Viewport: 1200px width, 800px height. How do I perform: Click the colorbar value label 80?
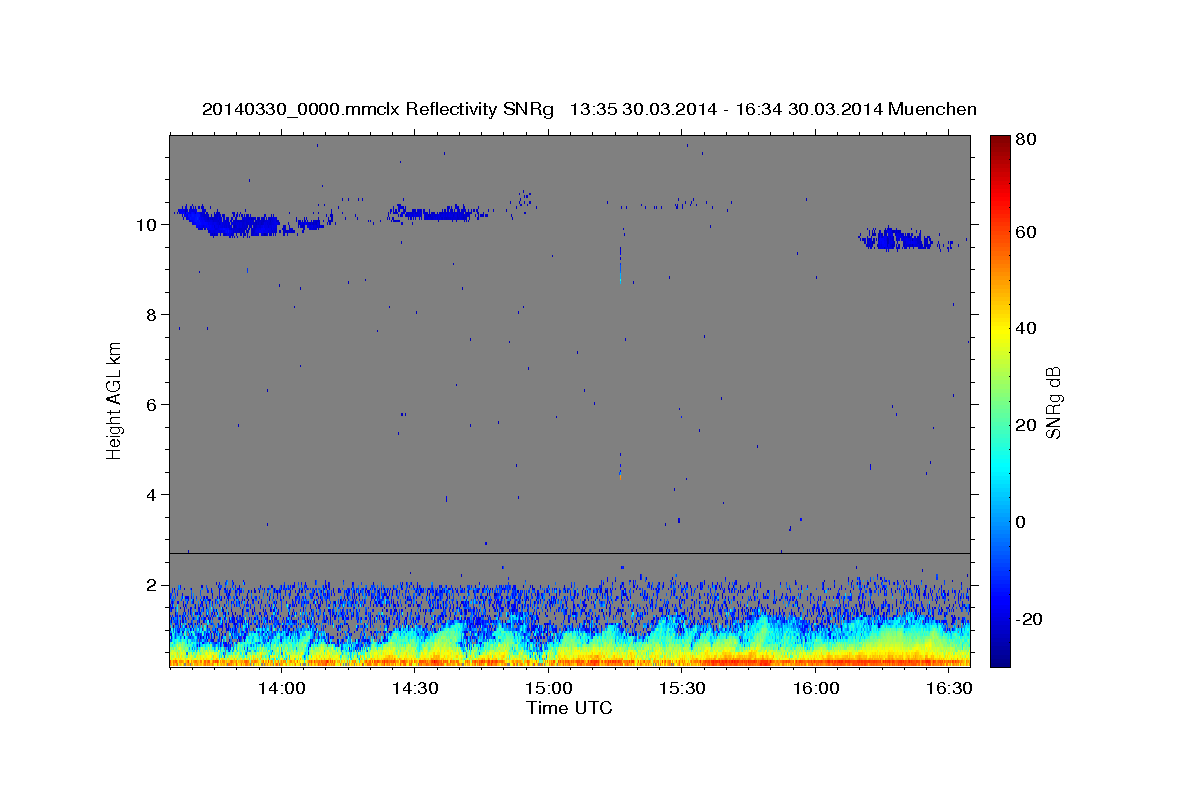pos(1027,140)
